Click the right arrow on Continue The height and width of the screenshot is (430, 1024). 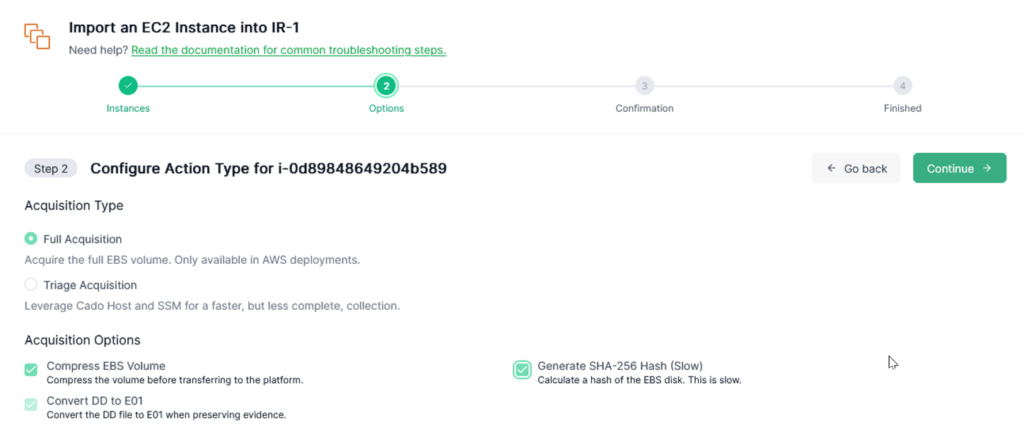tap(987, 168)
